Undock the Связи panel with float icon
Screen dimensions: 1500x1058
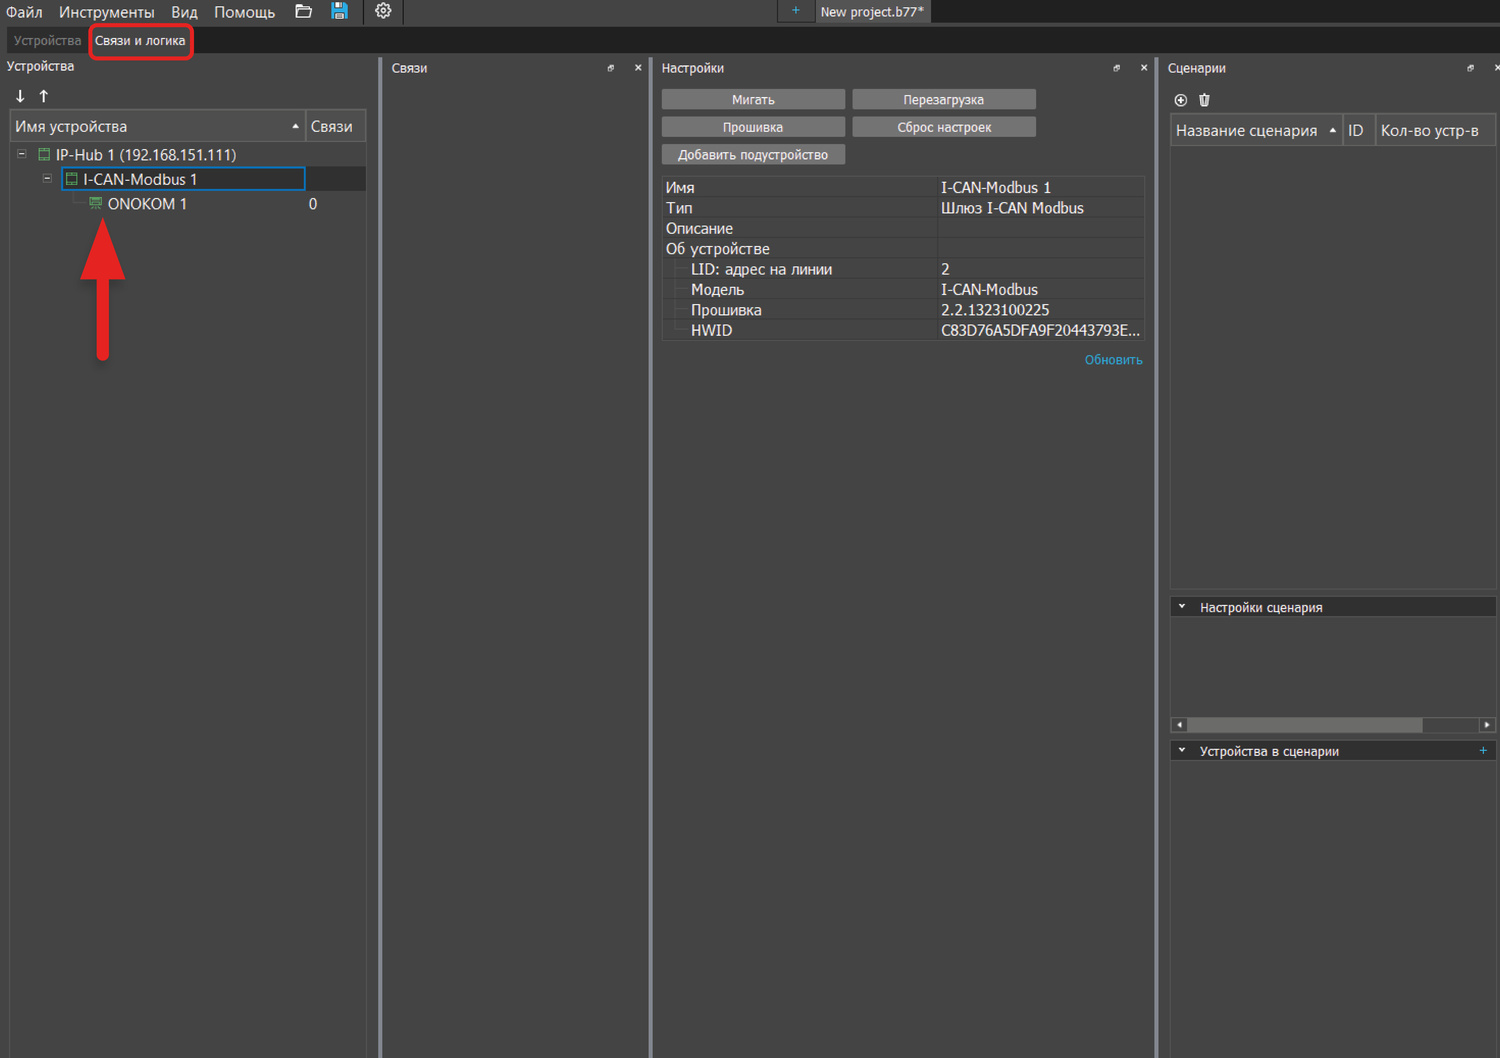[x=610, y=68]
